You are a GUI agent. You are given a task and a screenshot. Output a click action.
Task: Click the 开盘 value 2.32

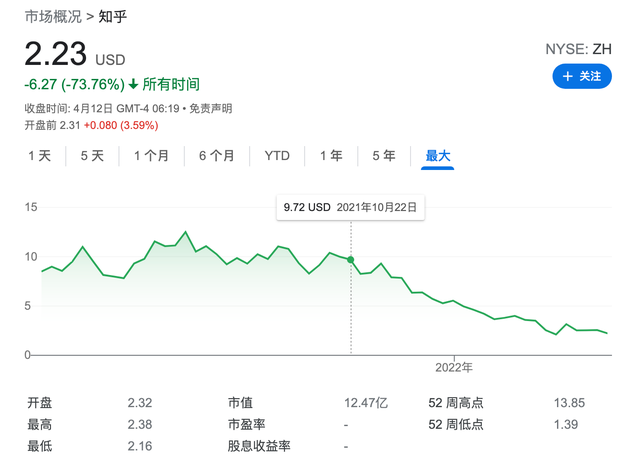coord(140,403)
